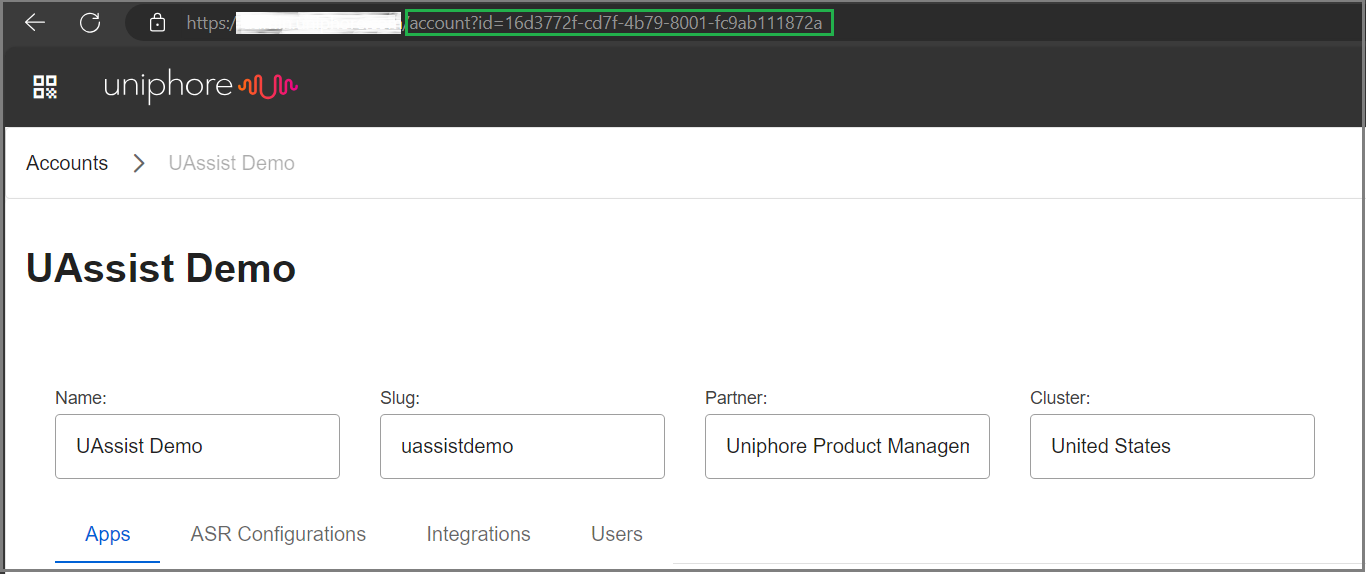Click the padlock site info icon
The width and height of the screenshot is (1366, 574).
click(157, 22)
